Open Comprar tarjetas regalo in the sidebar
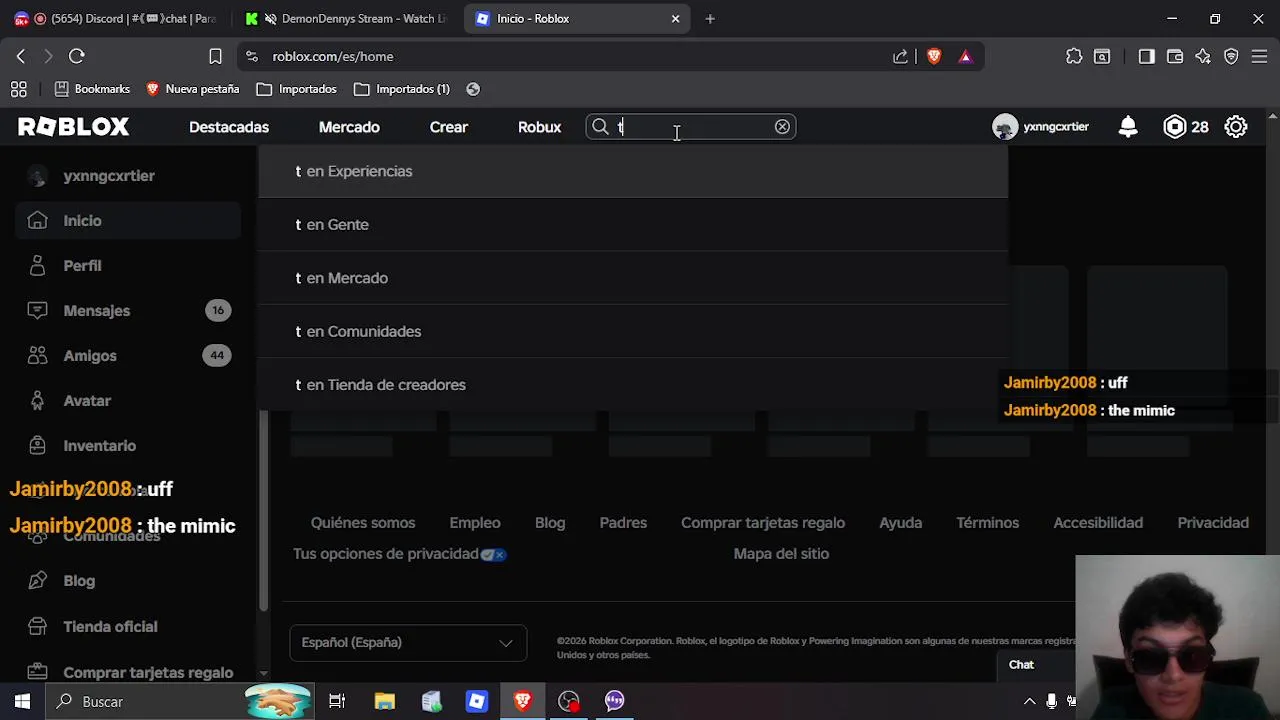The width and height of the screenshot is (1280, 720). [148, 672]
